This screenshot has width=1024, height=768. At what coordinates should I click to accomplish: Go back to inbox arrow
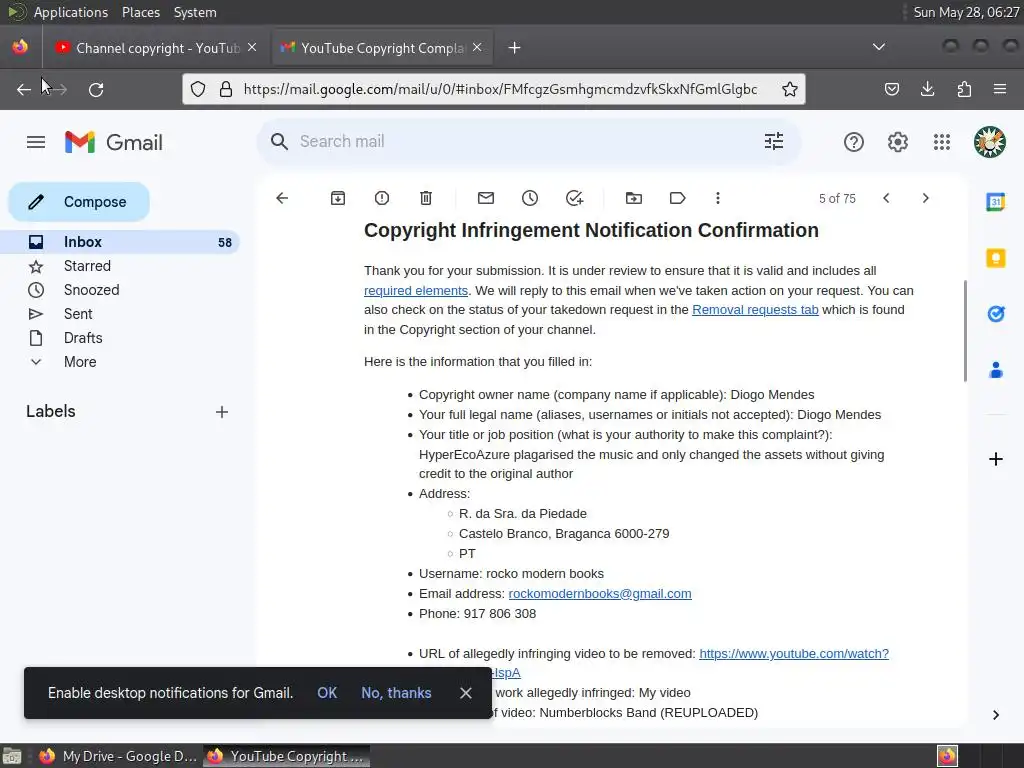click(282, 198)
